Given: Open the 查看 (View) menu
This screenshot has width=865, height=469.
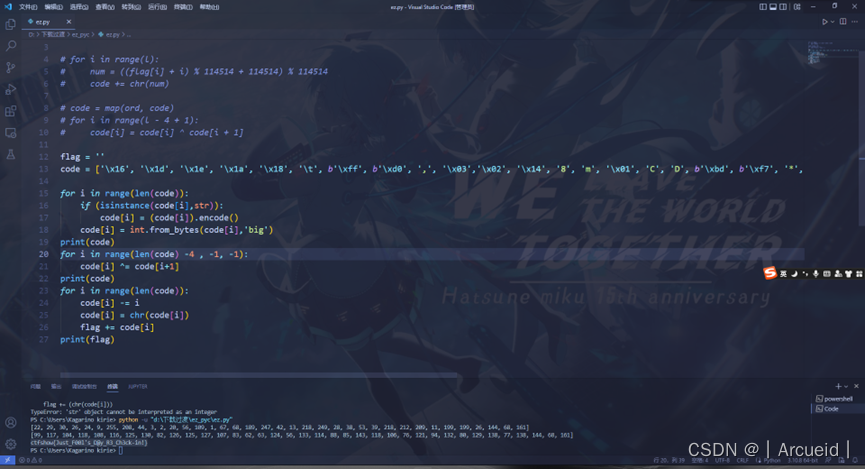Looking at the screenshot, I should [105, 7].
